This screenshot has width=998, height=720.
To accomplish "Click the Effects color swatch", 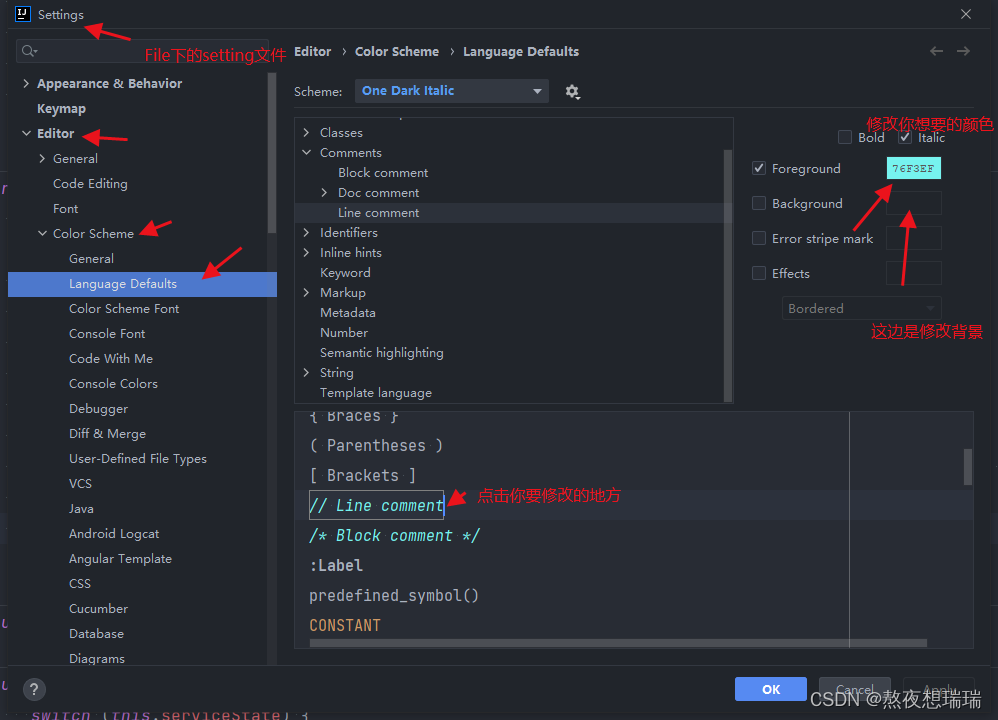I will tap(913, 273).
